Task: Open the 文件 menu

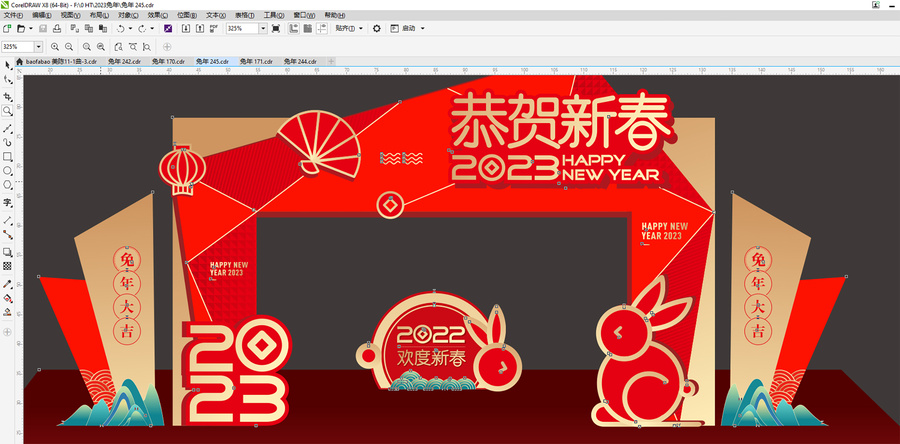Action: [13, 15]
